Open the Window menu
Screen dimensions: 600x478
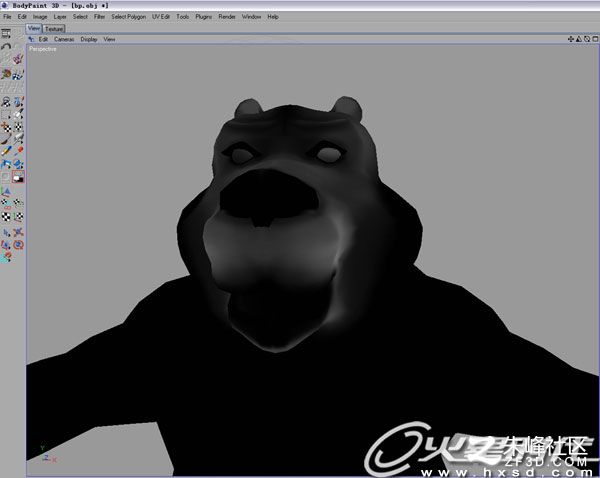[x=251, y=17]
